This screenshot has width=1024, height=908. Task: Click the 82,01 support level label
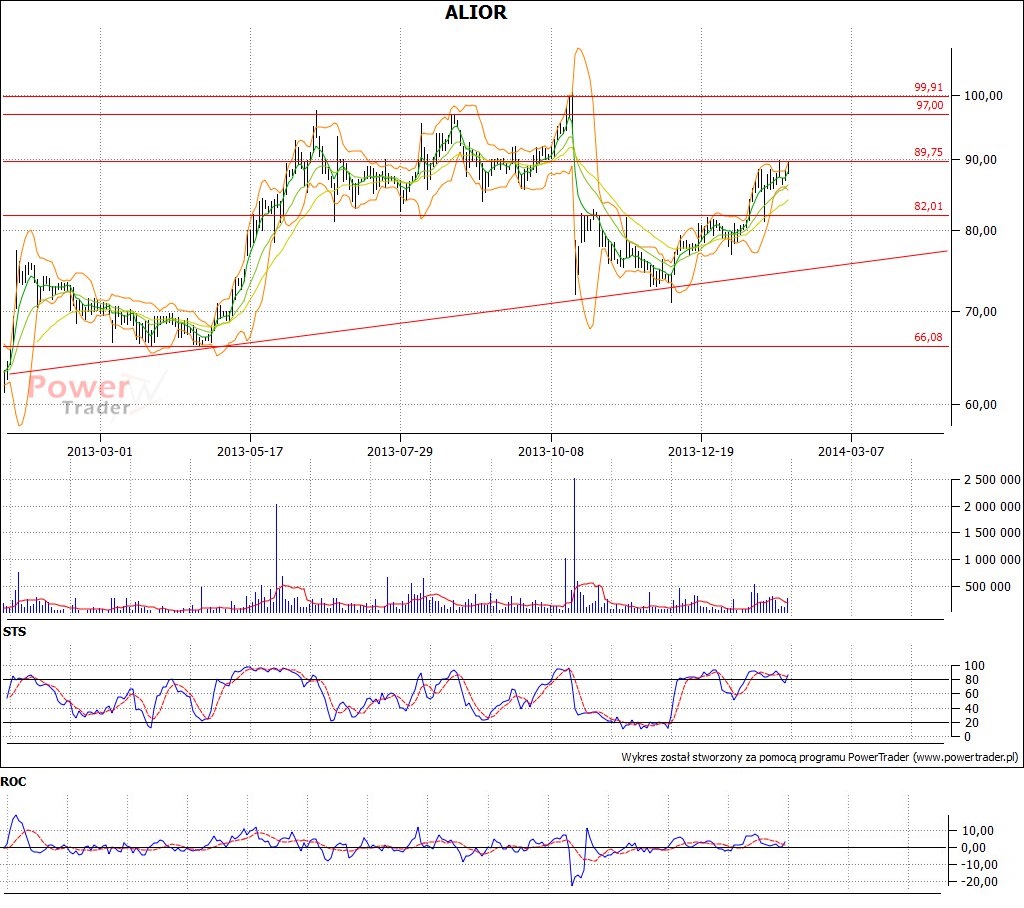pos(928,206)
